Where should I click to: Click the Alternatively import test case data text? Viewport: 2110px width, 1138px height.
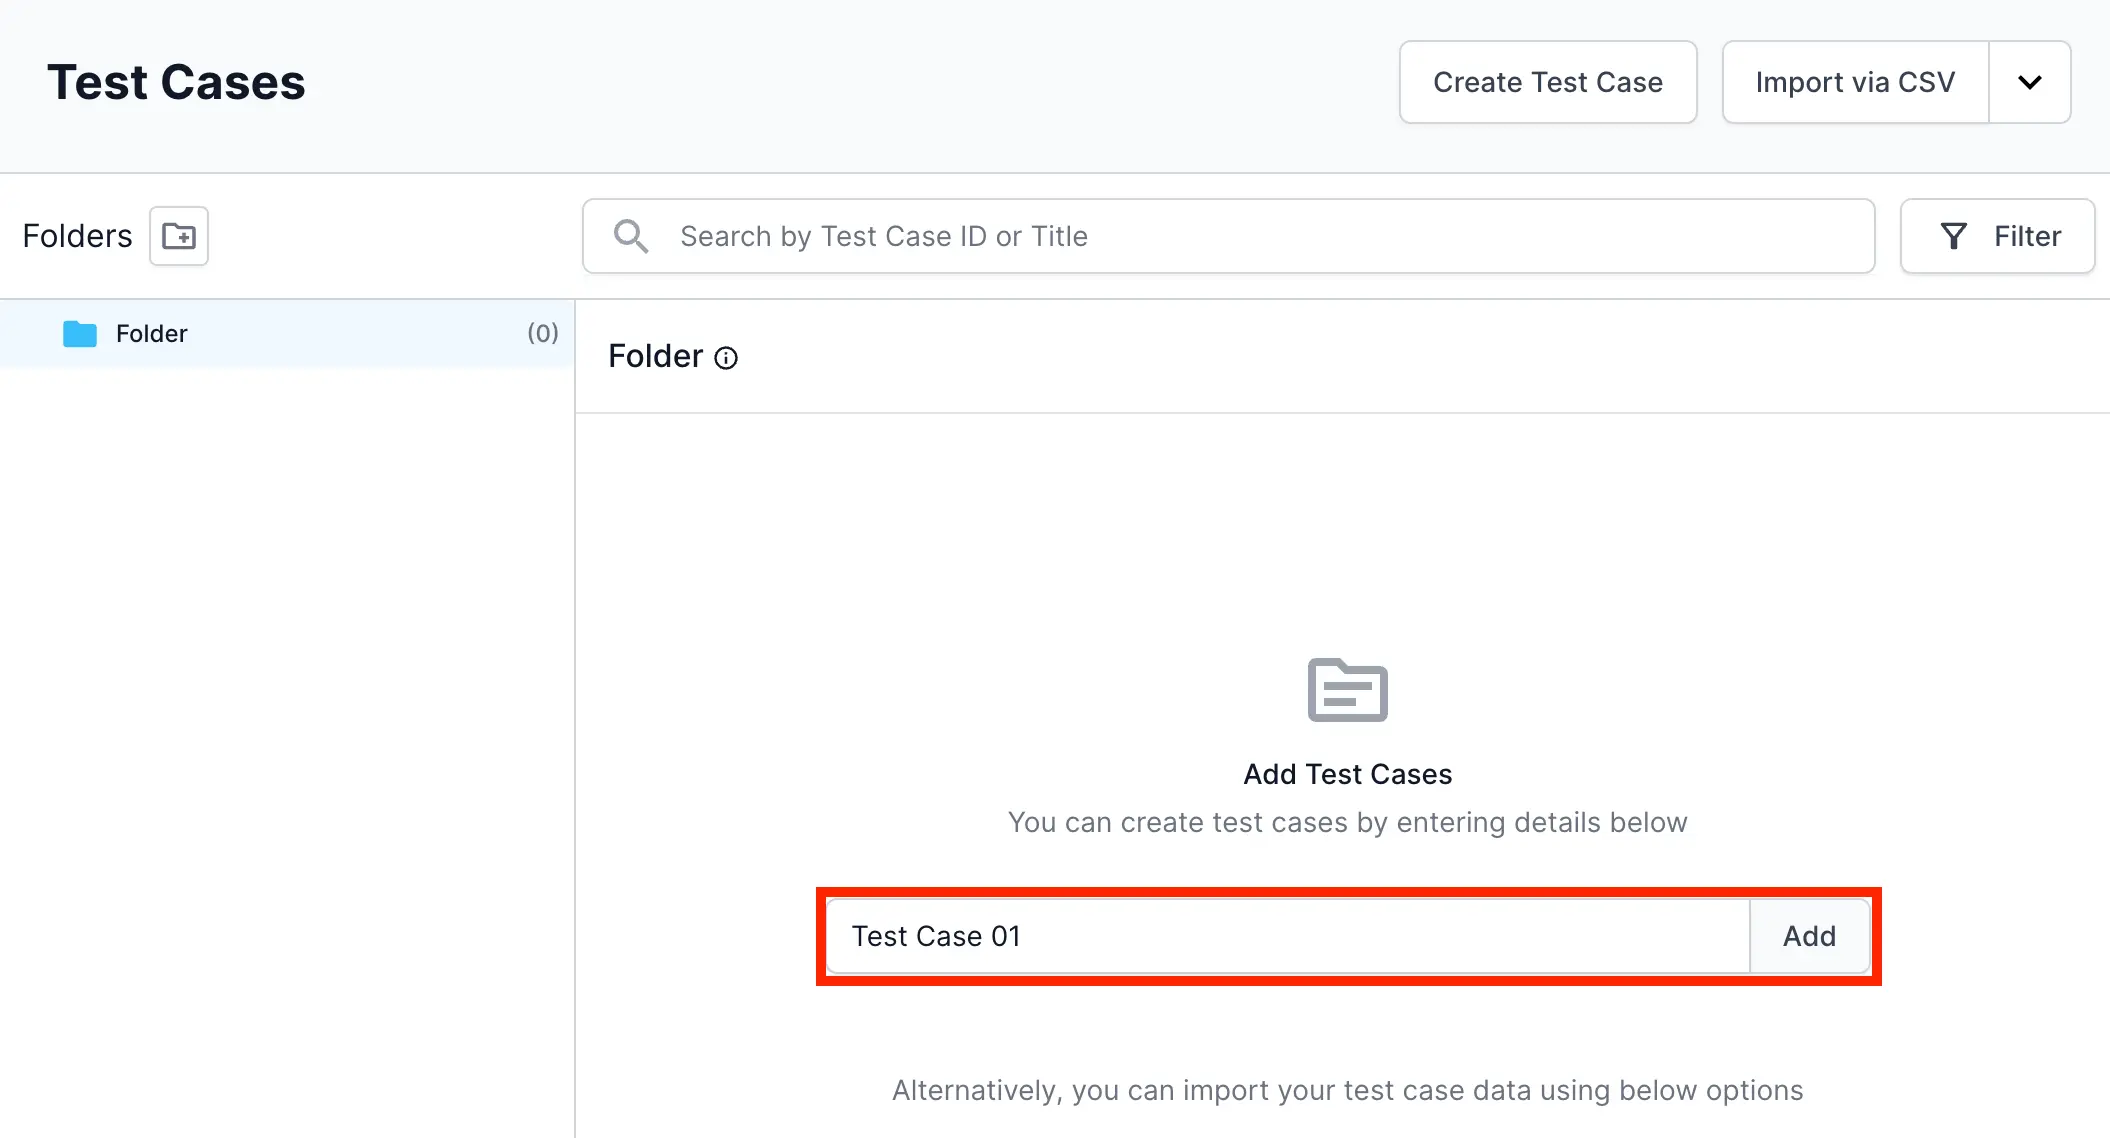click(x=1347, y=1090)
